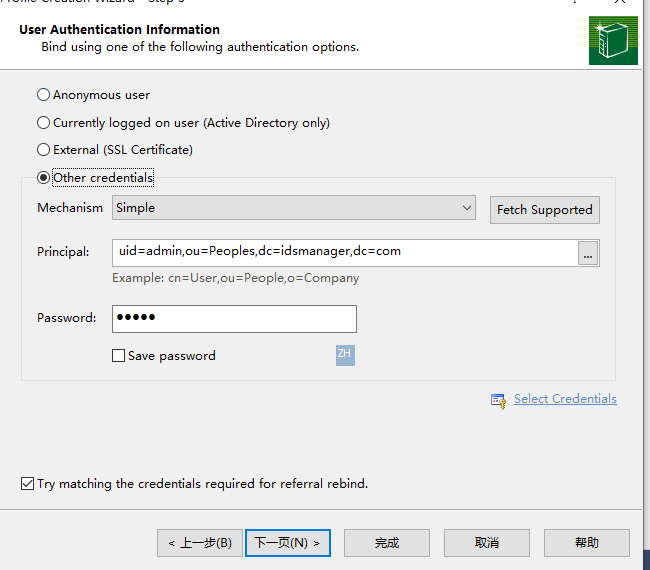Open help via the 帮助 button

pos(587,543)
